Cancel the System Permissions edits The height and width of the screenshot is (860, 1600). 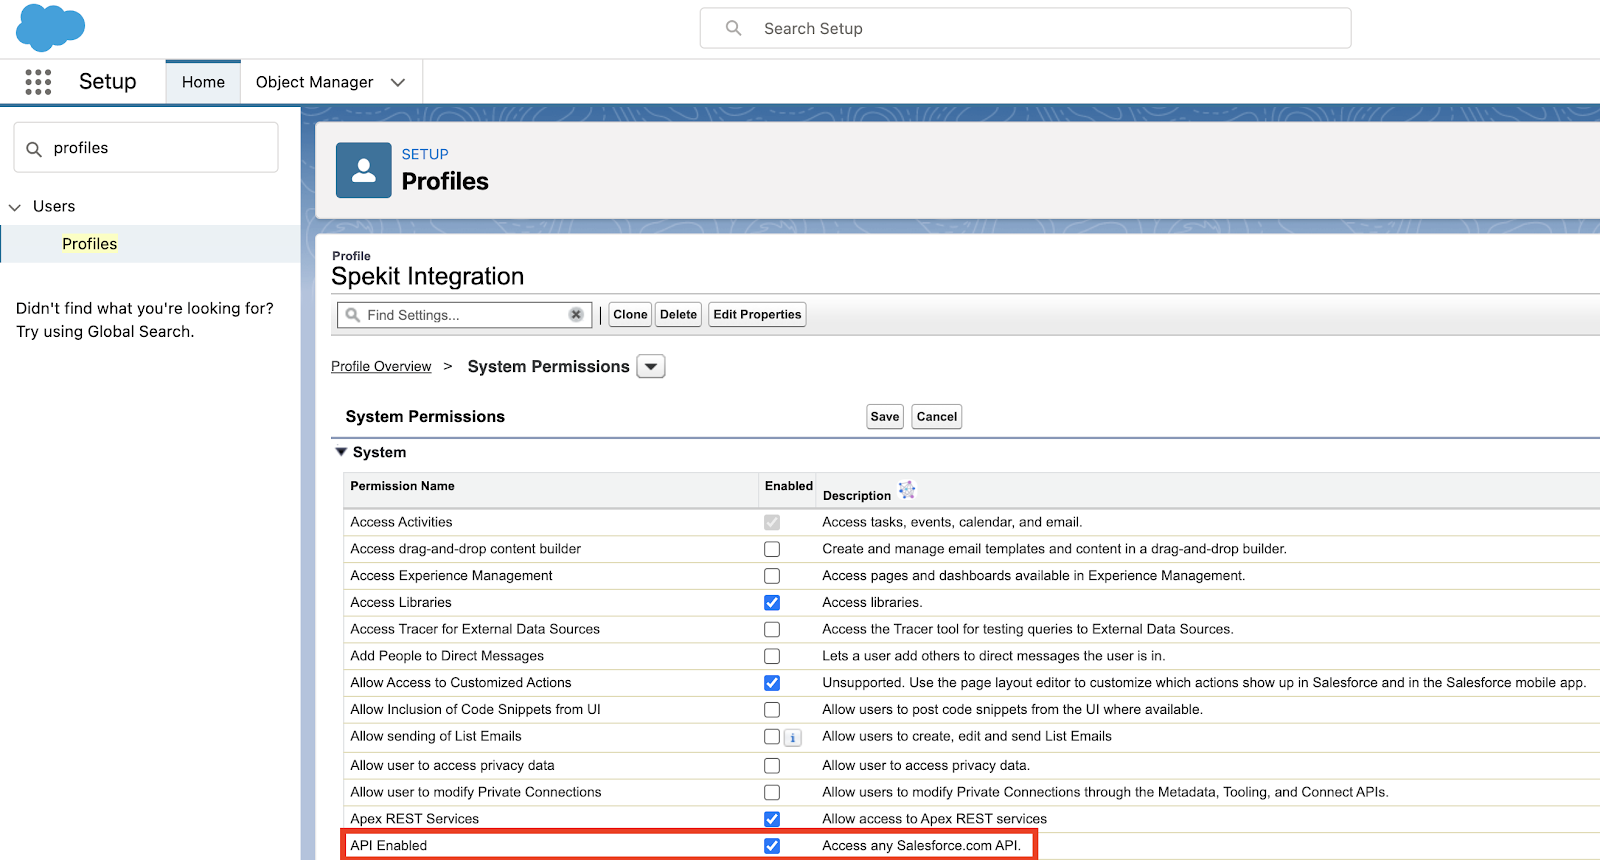937,417
